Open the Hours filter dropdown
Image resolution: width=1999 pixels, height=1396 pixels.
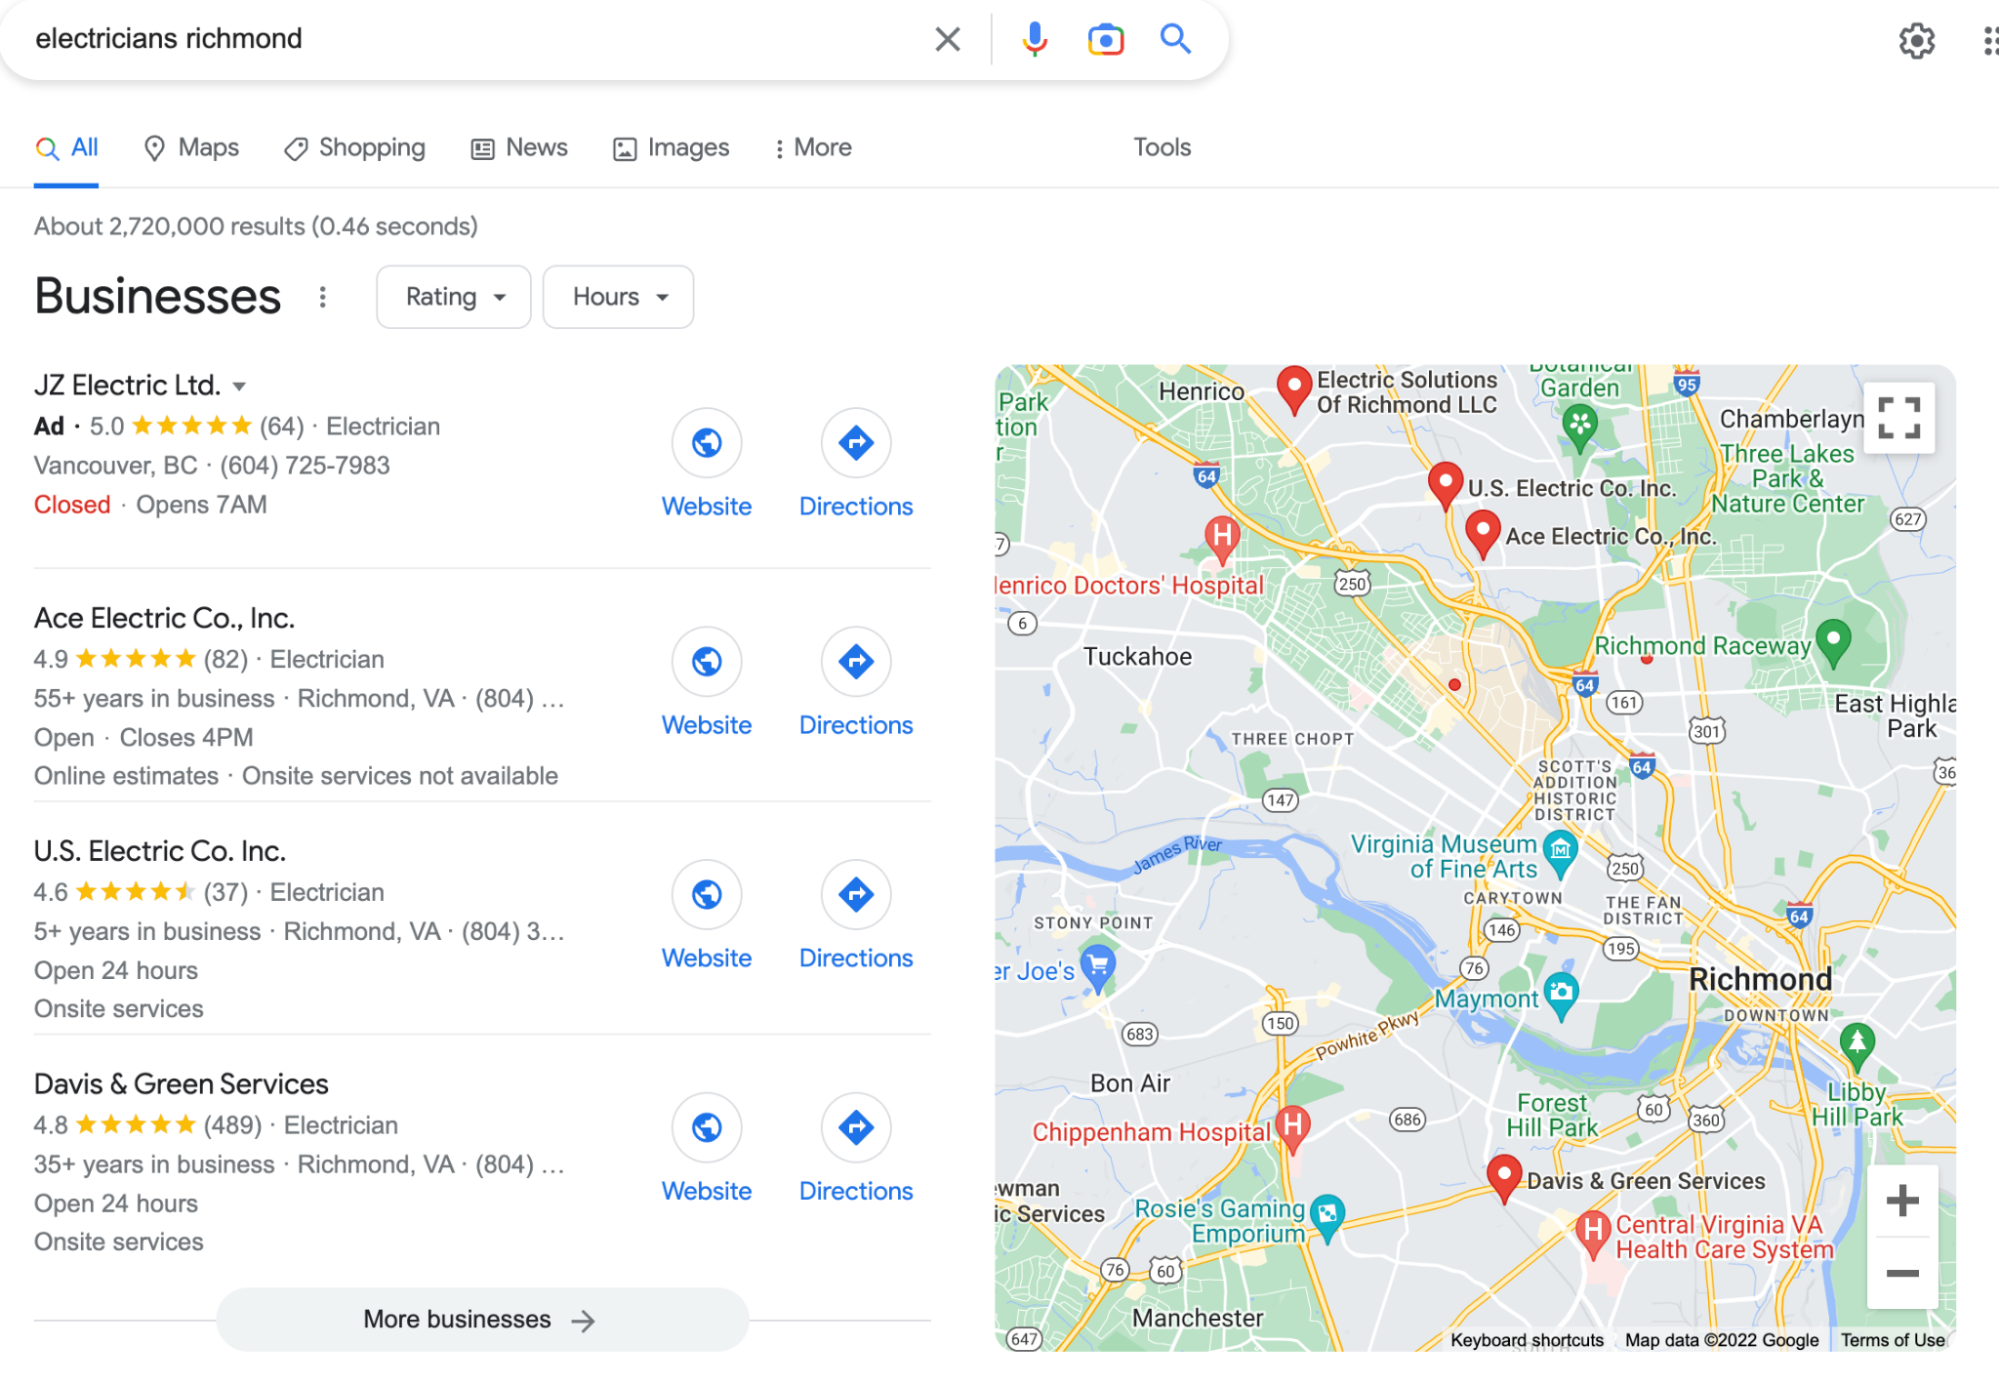coord(617,296)
